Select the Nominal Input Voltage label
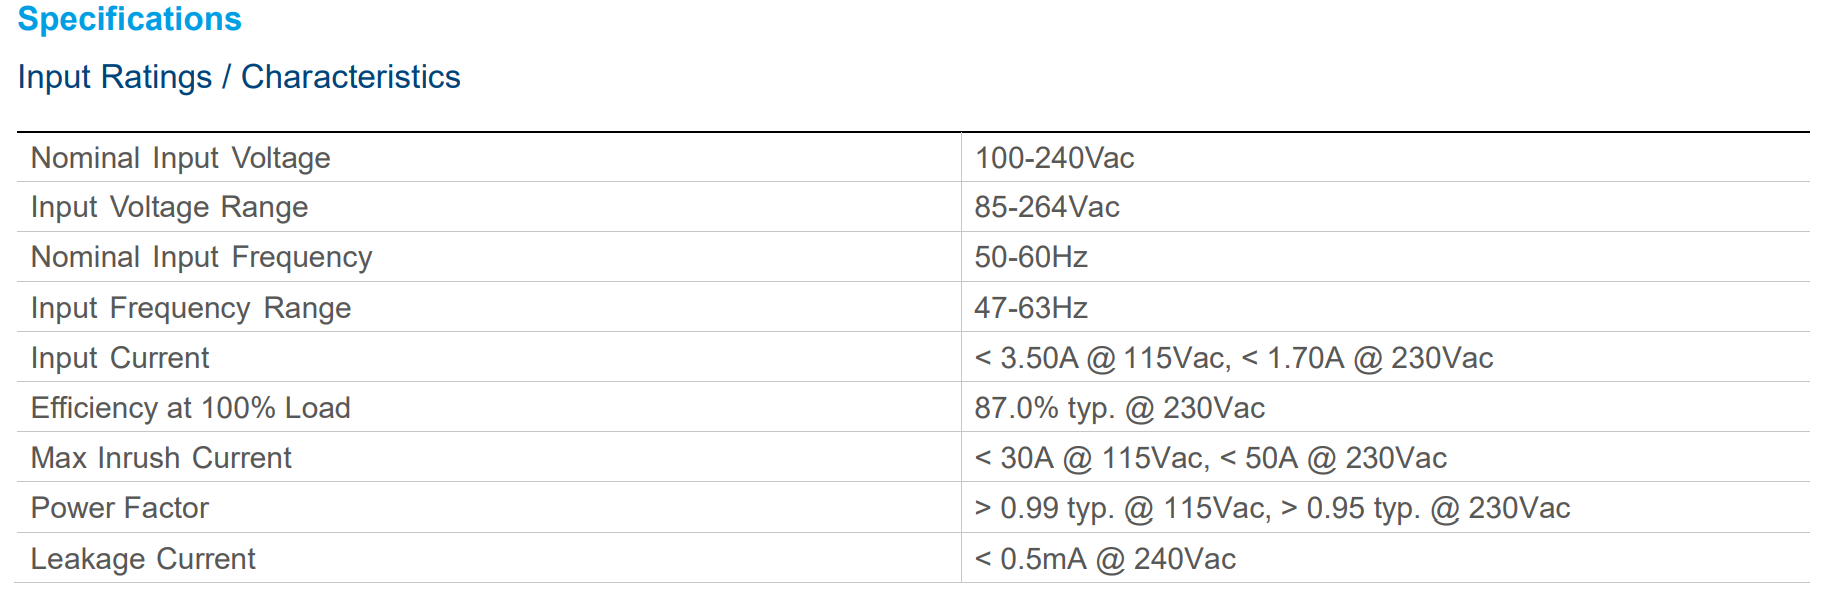This screenshot has width=1845, height=592. (x=180, y=158)
